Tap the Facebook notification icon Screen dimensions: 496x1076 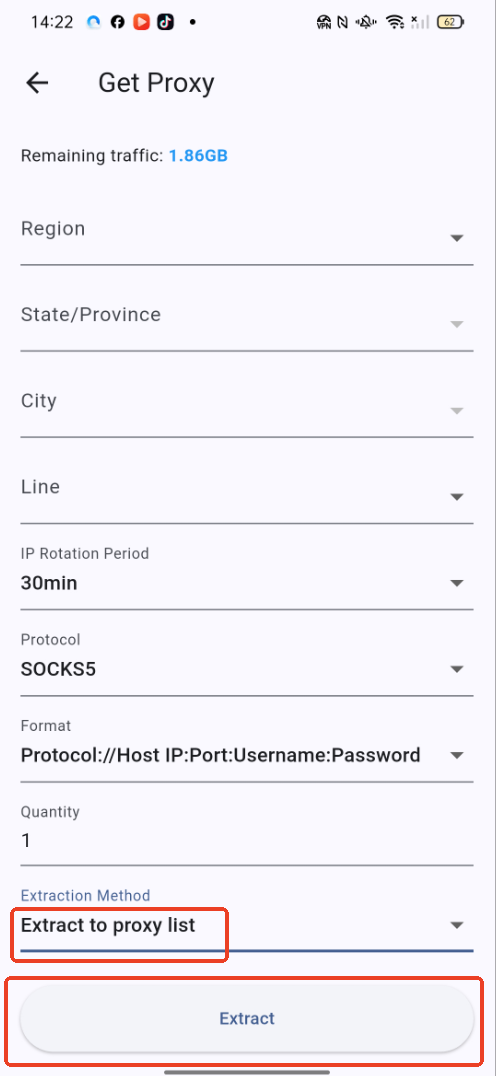[118, 22]
